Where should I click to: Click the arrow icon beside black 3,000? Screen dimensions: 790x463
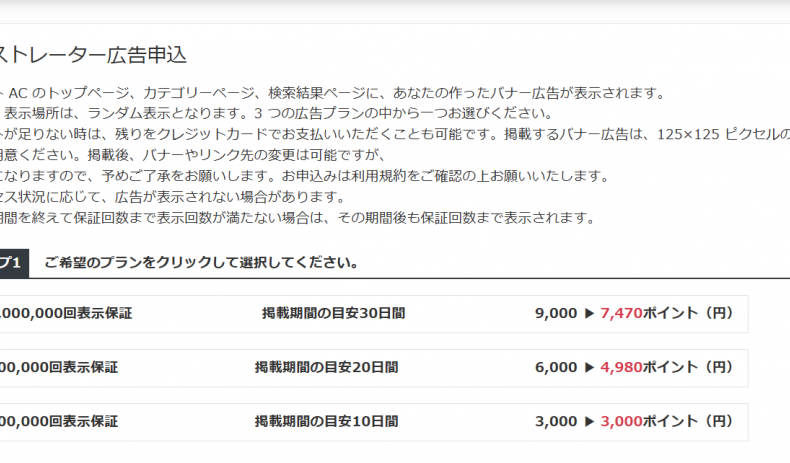[x=589, y=421]
